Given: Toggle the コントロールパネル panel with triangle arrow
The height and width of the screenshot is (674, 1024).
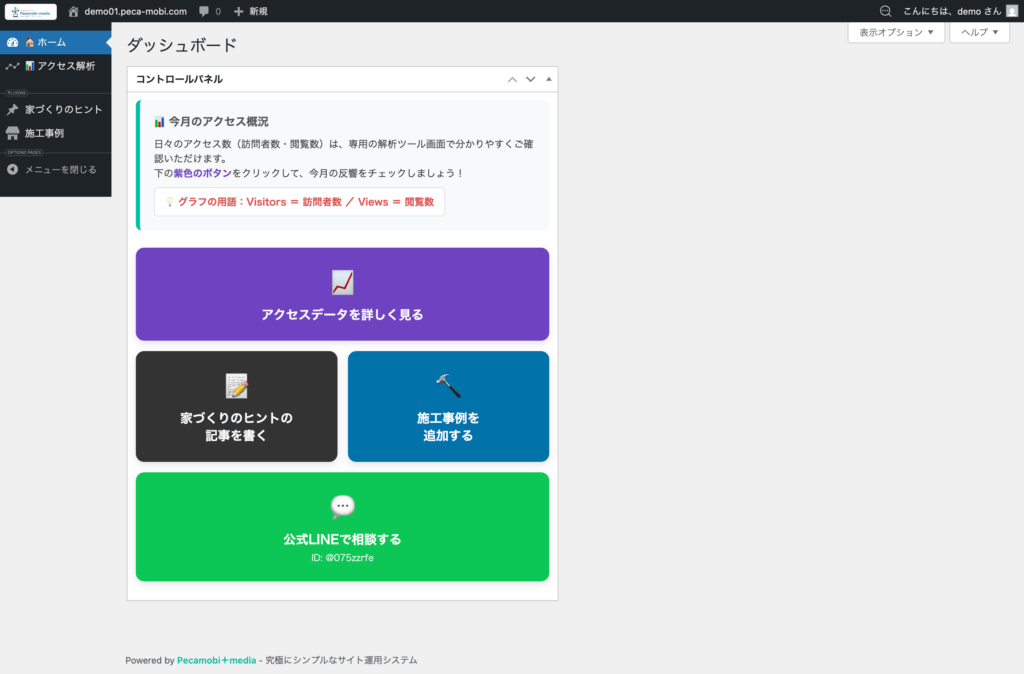Looking at the screenshot, I should coord(548,79).
